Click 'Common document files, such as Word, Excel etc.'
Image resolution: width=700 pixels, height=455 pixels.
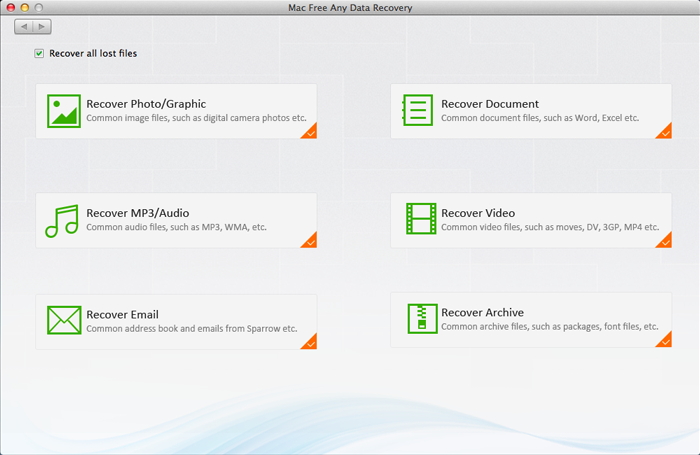pyautogui.click(x=540, y=118)
